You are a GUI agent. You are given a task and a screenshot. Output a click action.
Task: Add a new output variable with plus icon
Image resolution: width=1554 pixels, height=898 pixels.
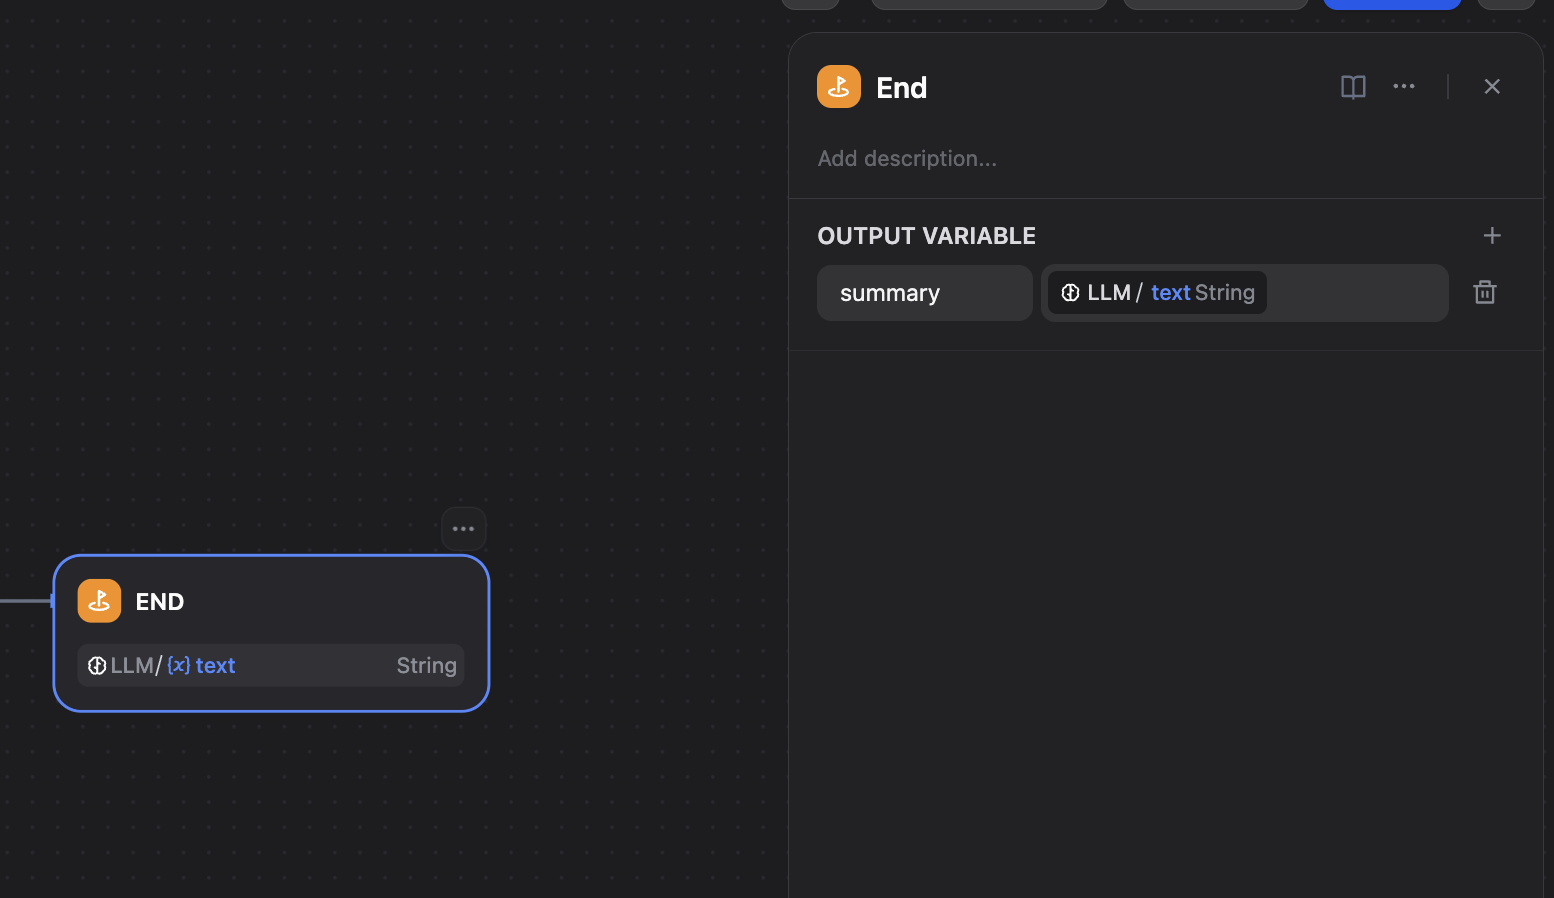coord(1492,236)
